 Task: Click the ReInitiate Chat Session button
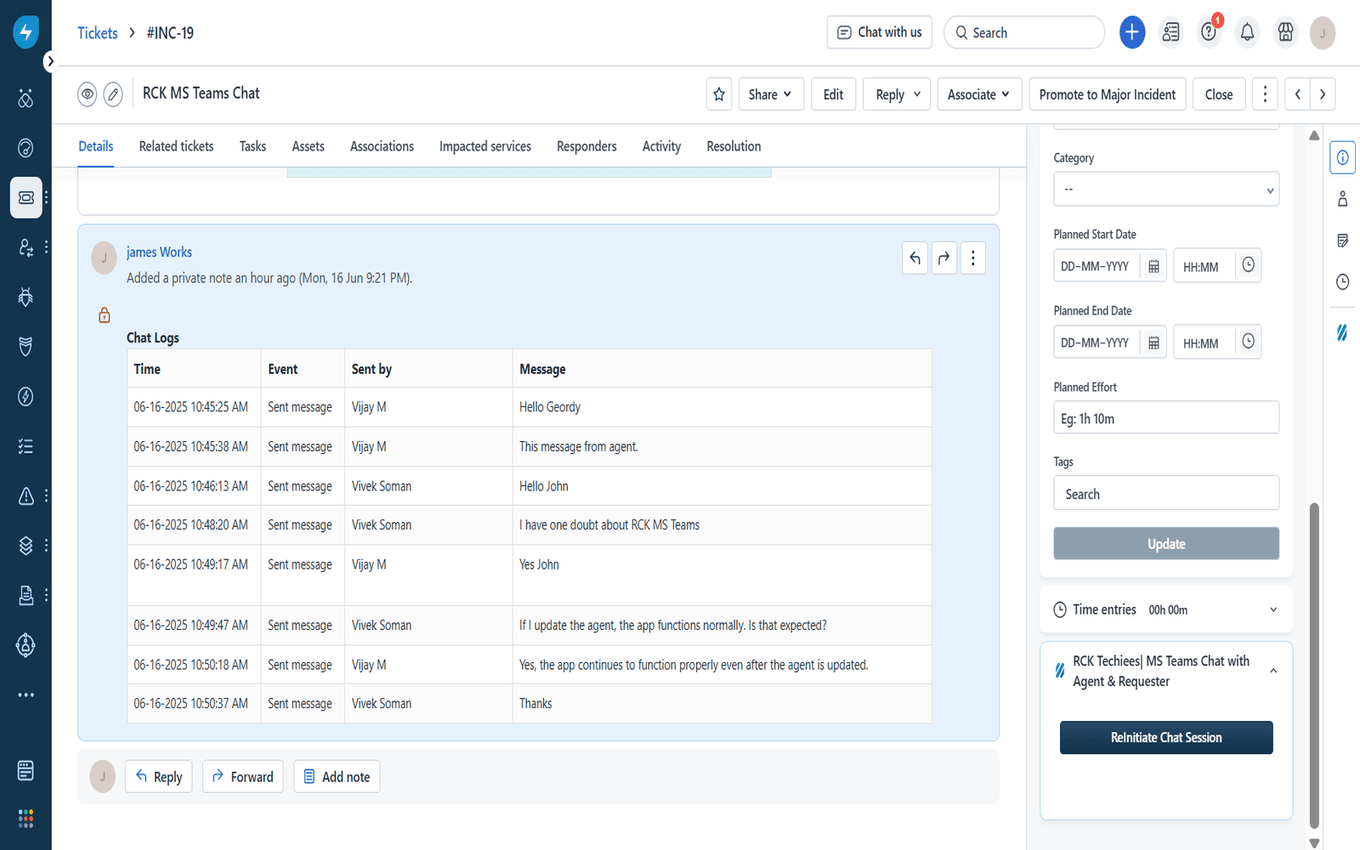click(x=1166, y=737)
